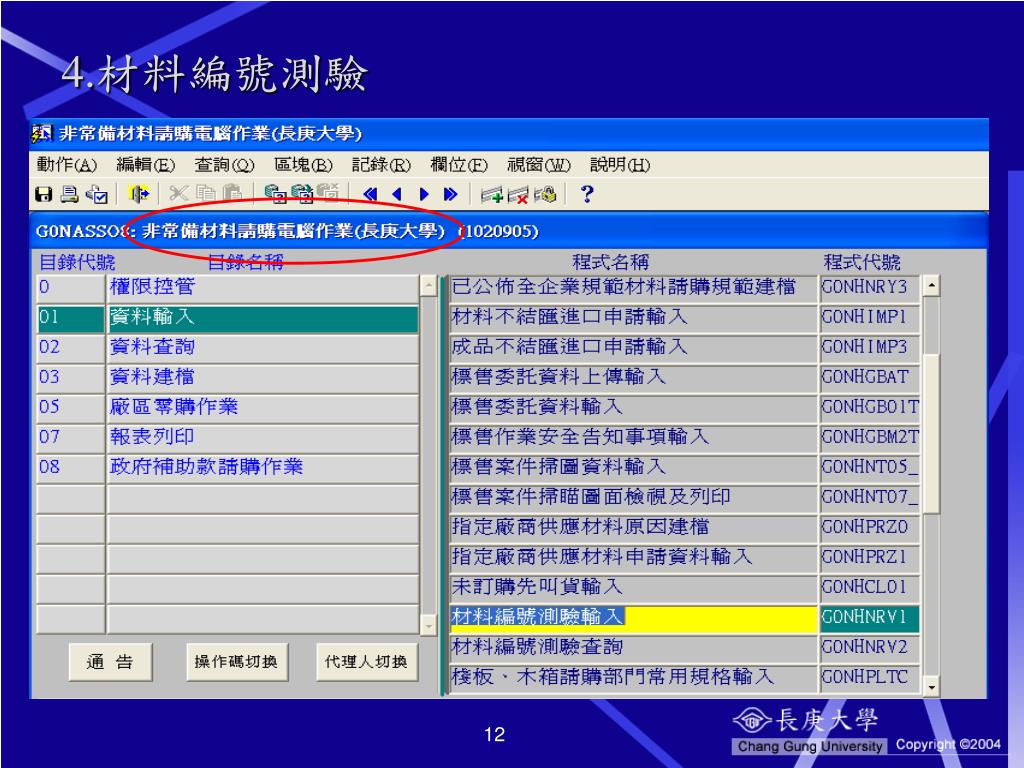Click the Lock Record padlock icon
This screenshot has width=1024, height=768.
pos(545,195)
